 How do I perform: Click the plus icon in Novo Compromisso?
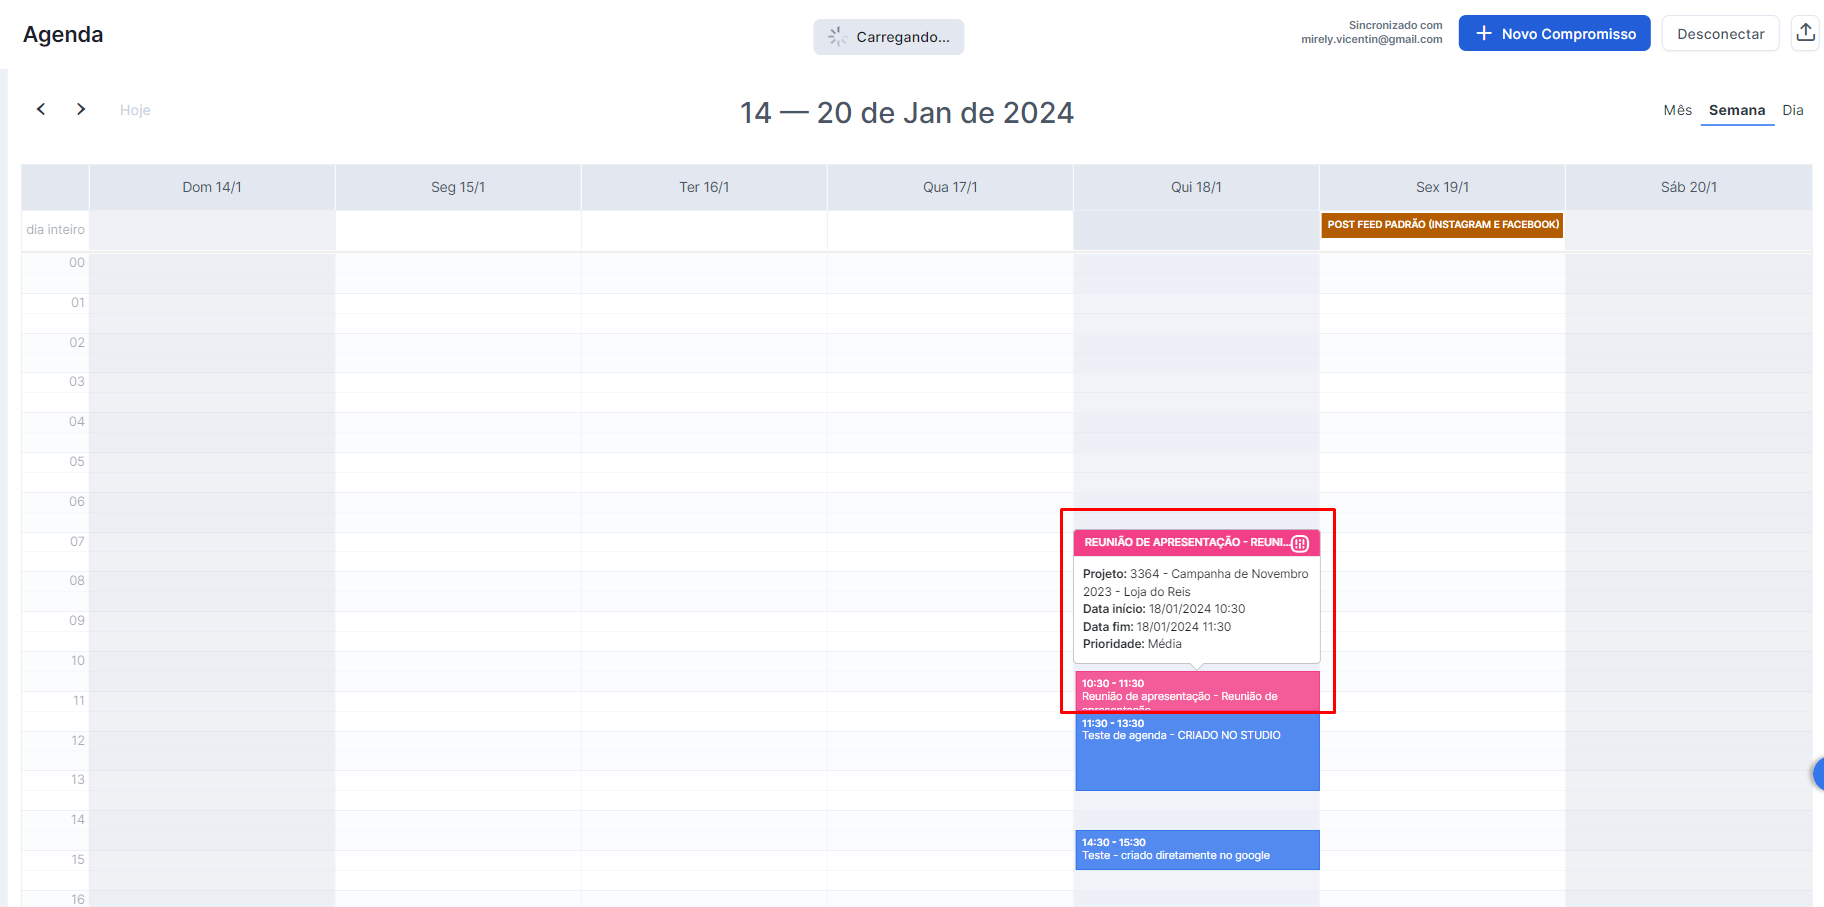point(1484,33)
